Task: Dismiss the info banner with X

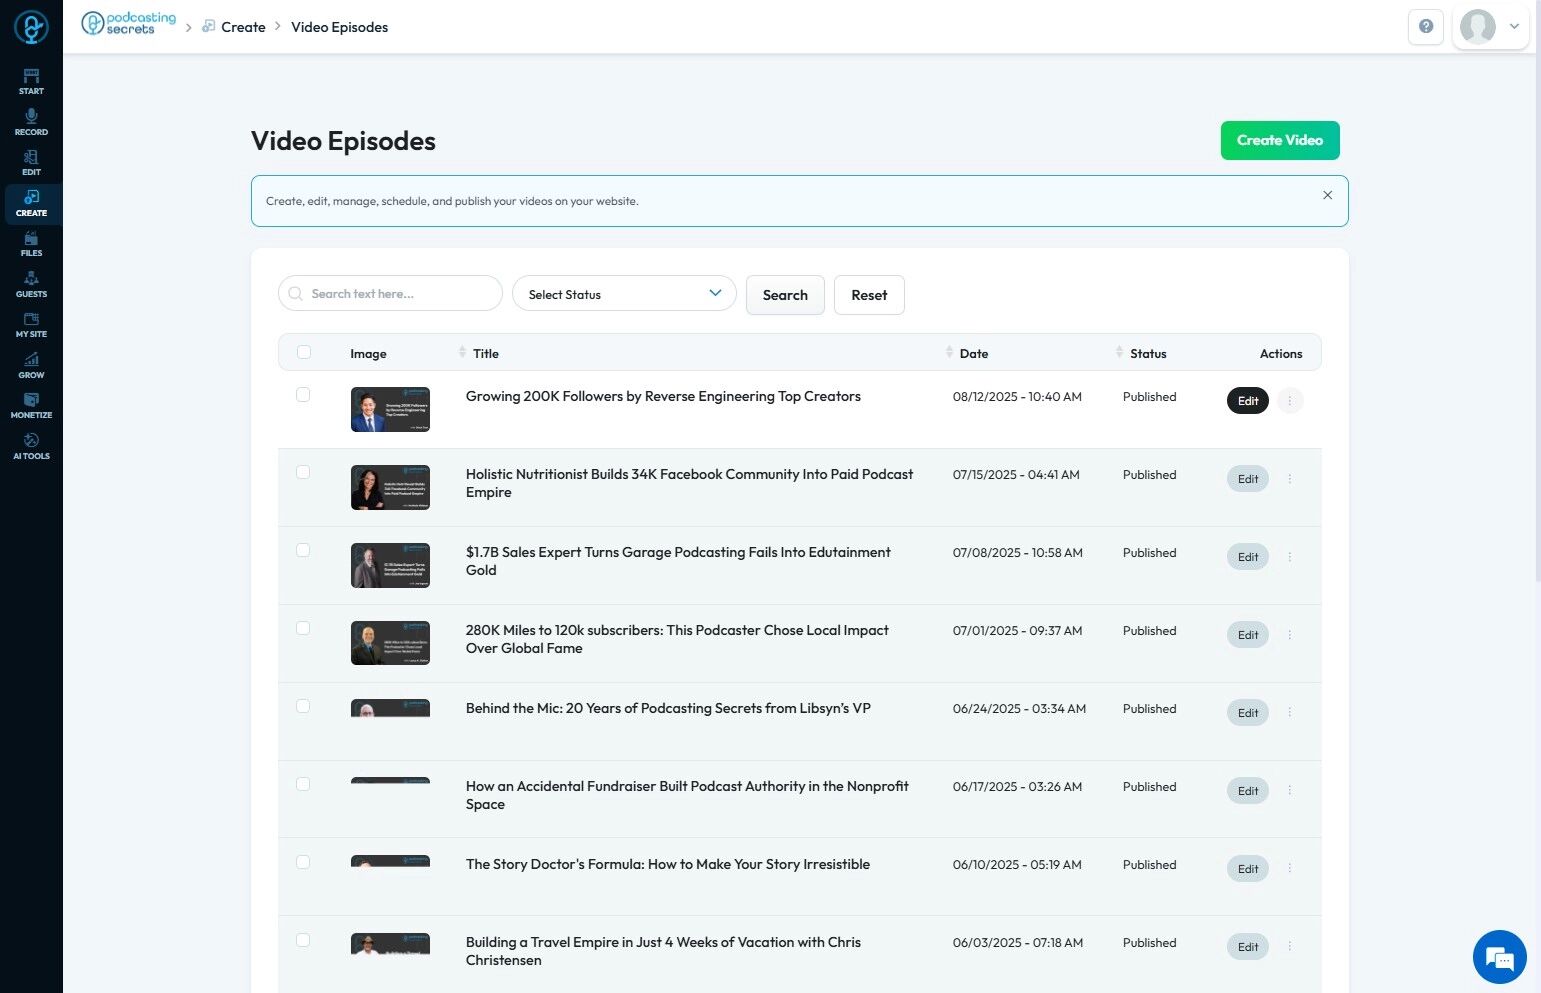Action: click(1327, 195)
